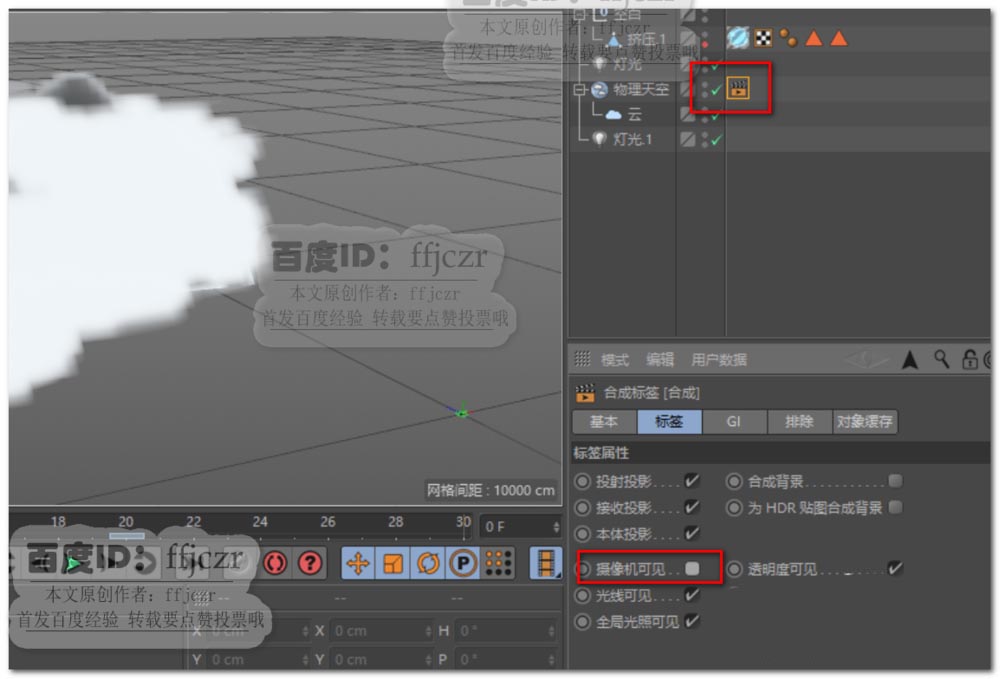This screenshot has width=1000, height=679.
Task: Click the timeline ruler at frame 26
Action: tap(328, 522)
